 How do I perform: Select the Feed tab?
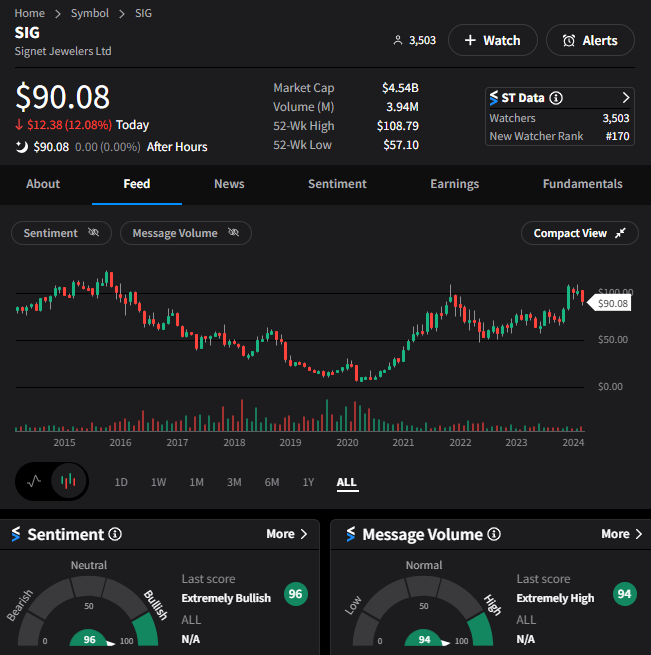click(x=137, y=184)
